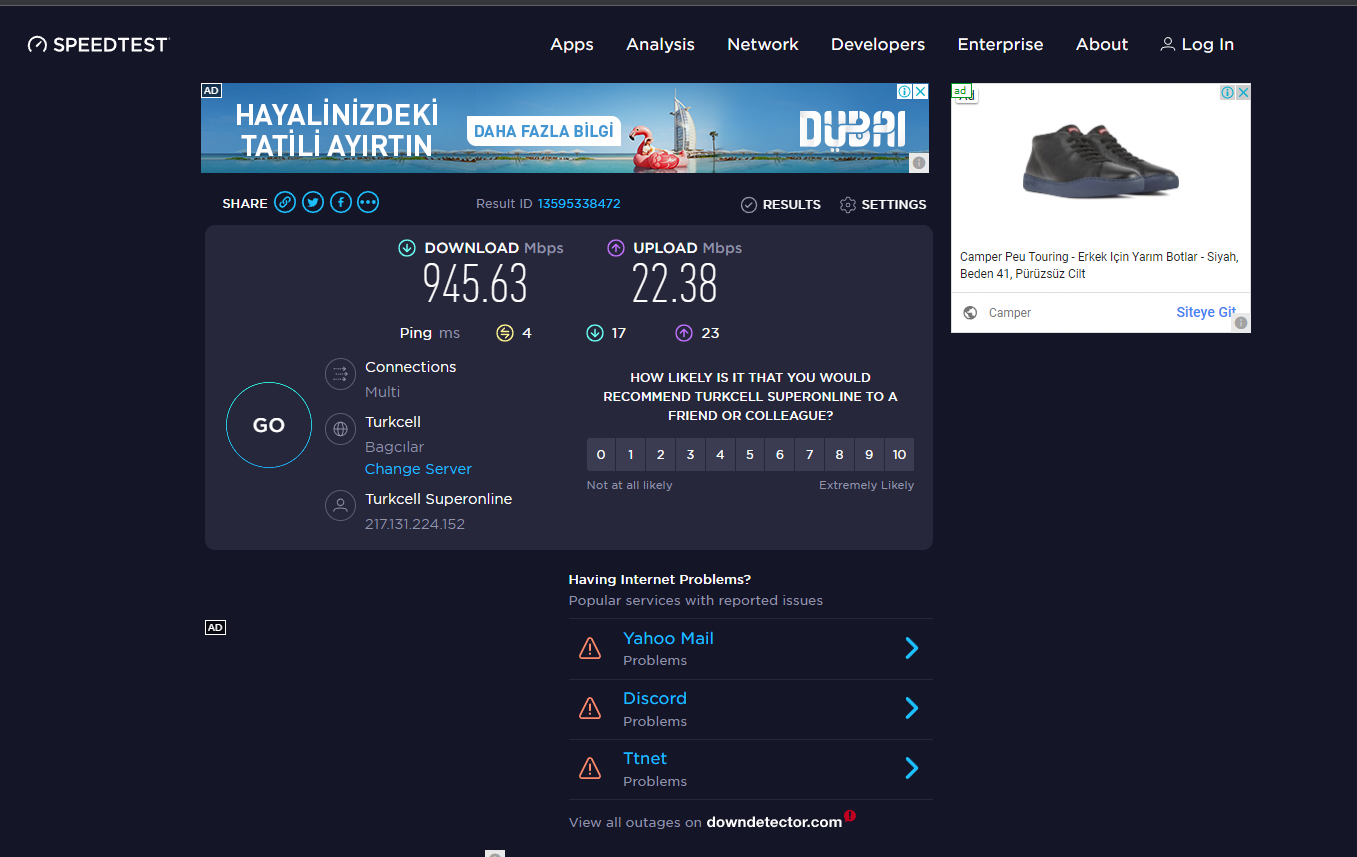Expand Discord problems chevron

click(x=911, y=708)
